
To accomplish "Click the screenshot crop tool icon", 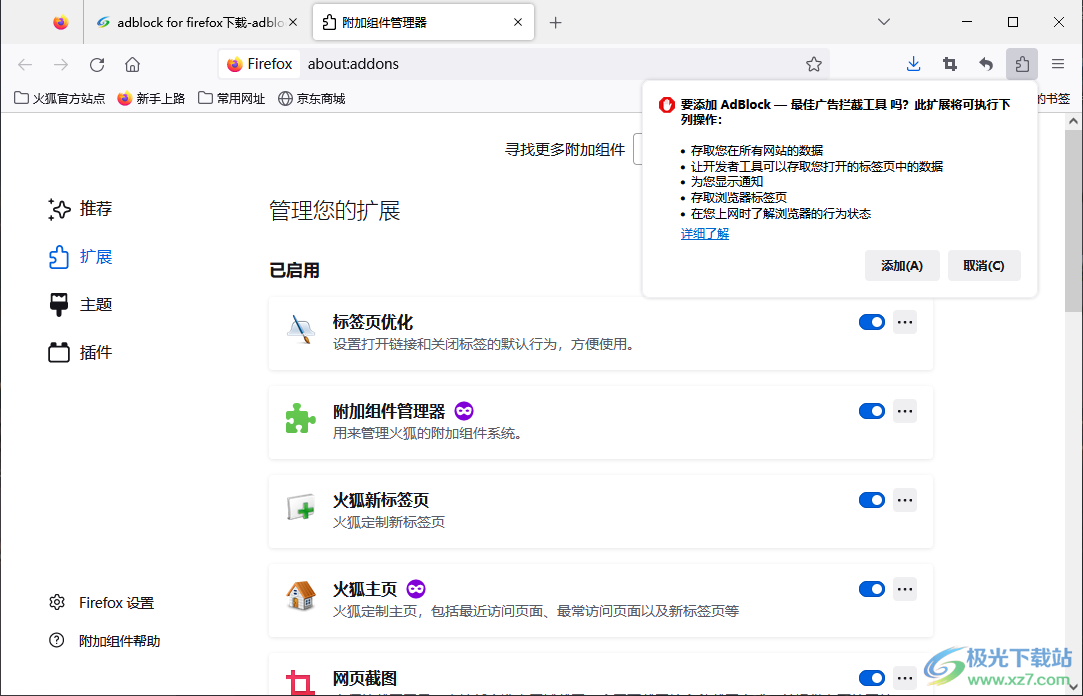I will pos(950,64).
